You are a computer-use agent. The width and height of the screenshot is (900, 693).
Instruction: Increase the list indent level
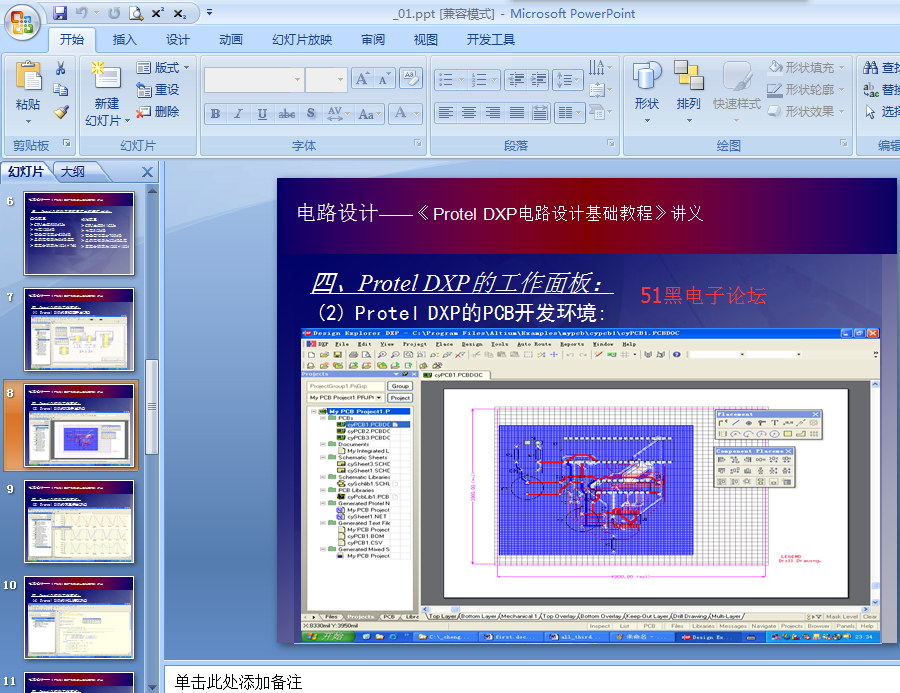(538, 79)
